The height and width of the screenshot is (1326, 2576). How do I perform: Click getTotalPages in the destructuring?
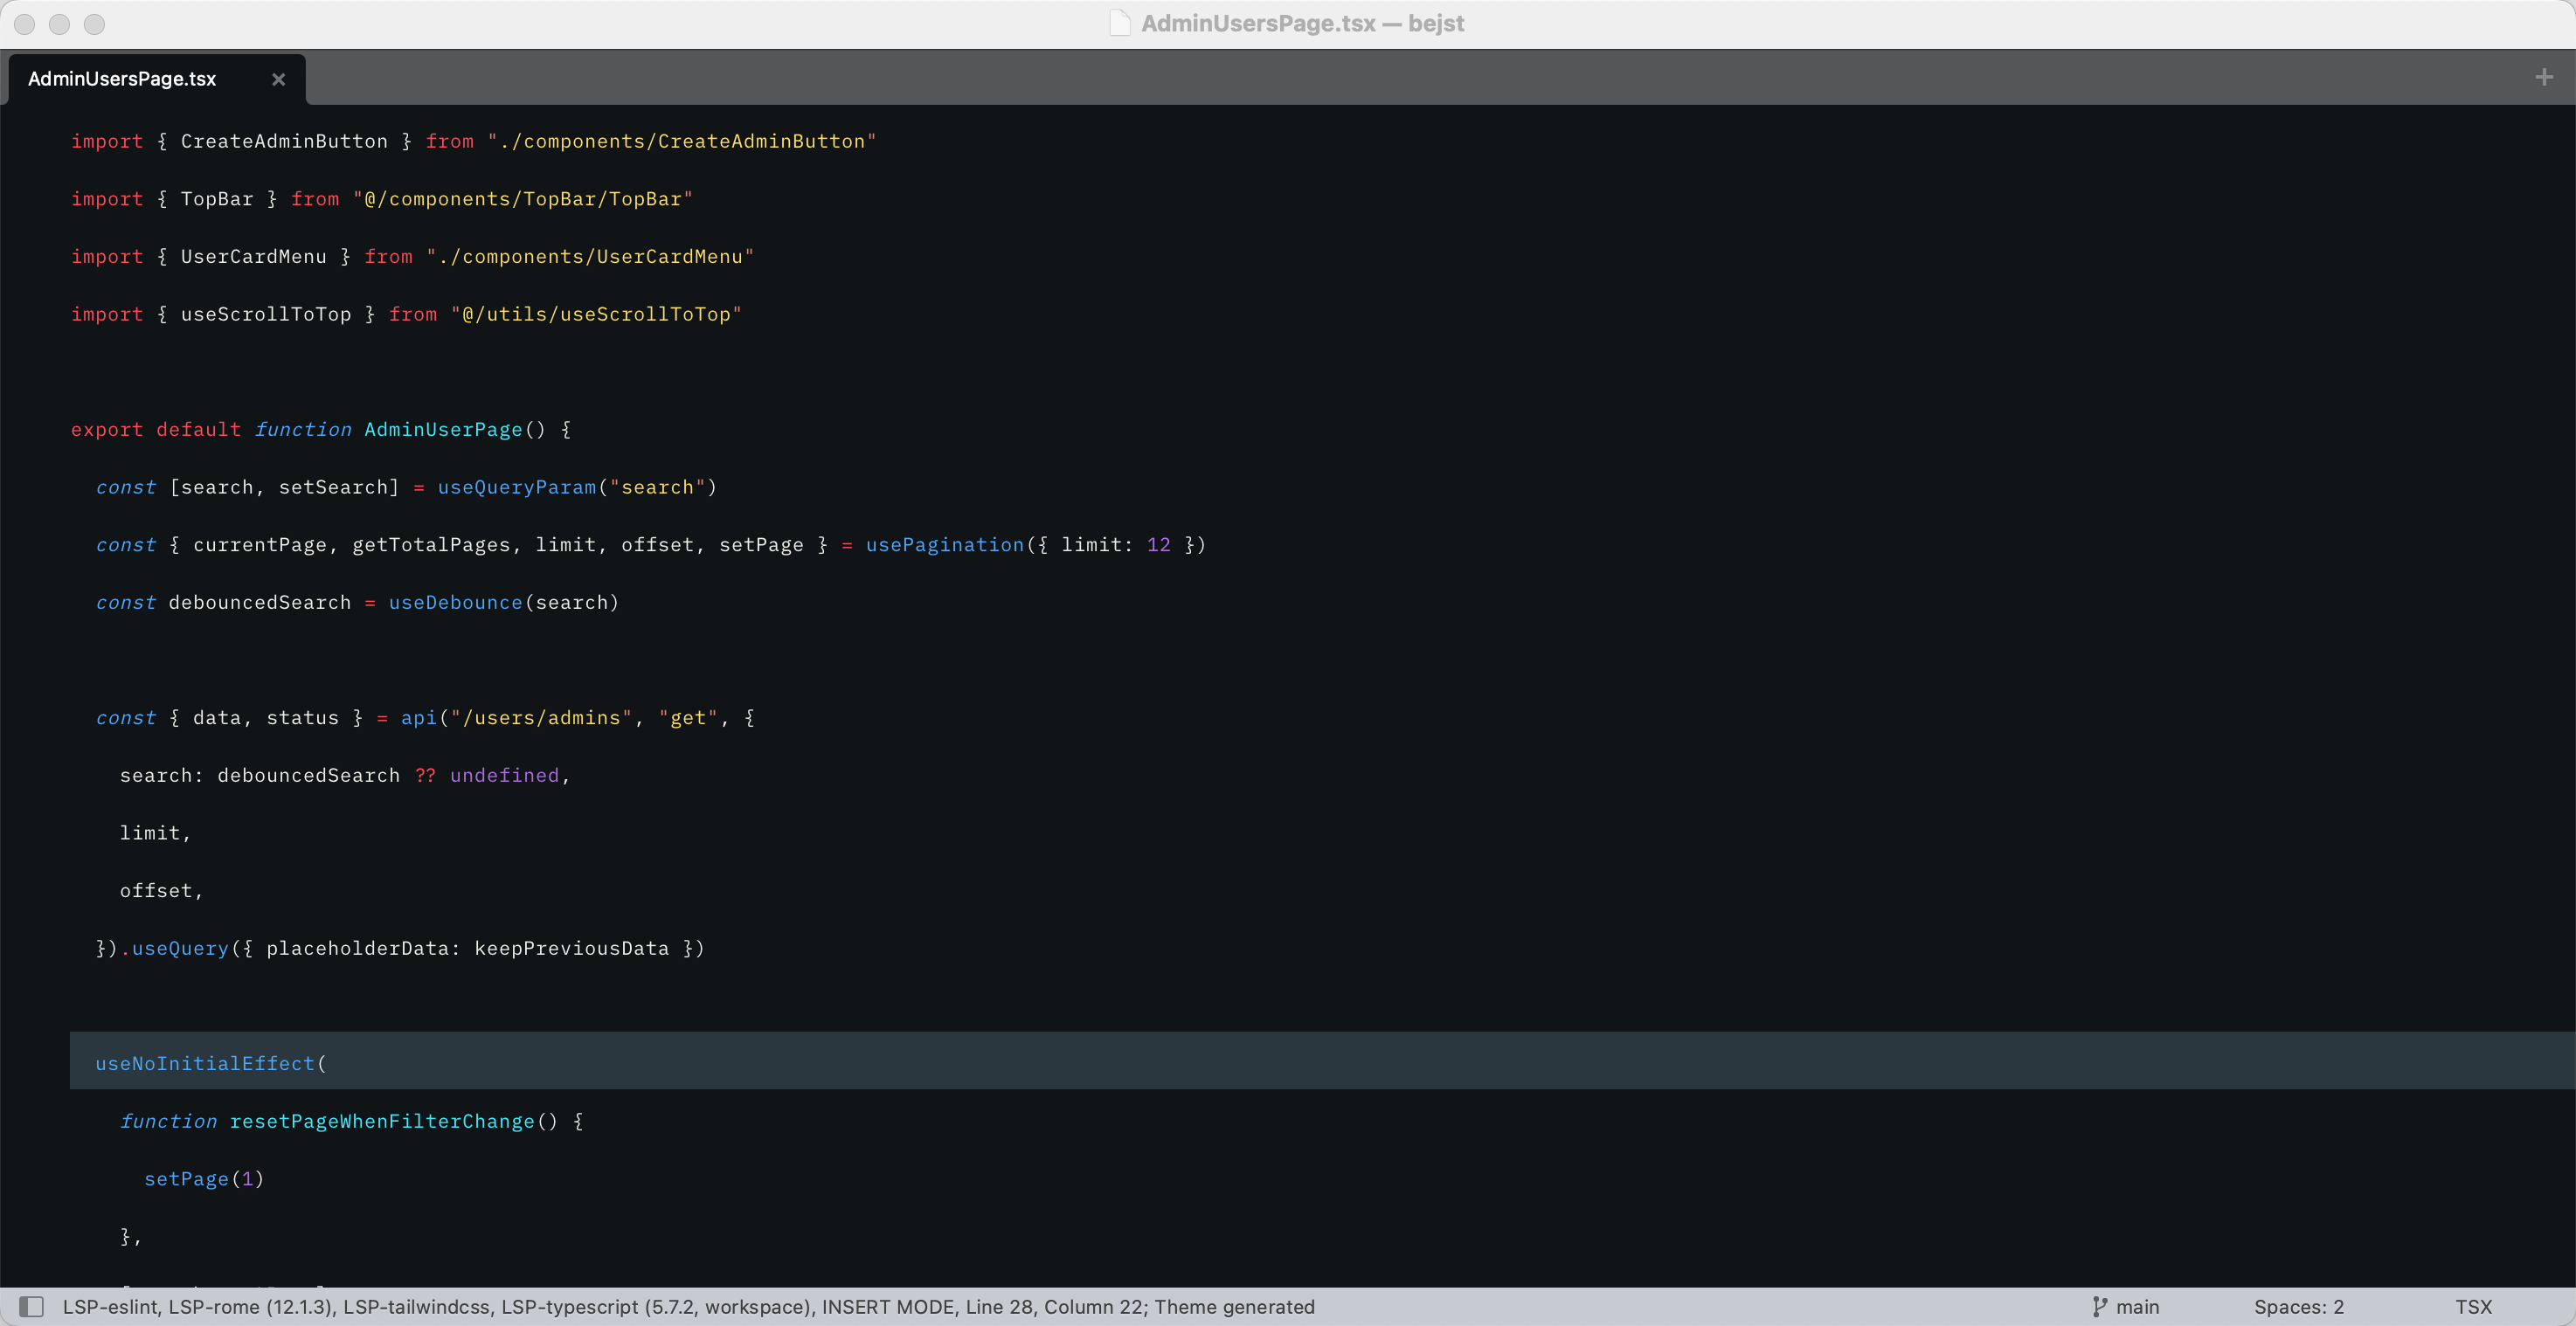pos(431,545)
